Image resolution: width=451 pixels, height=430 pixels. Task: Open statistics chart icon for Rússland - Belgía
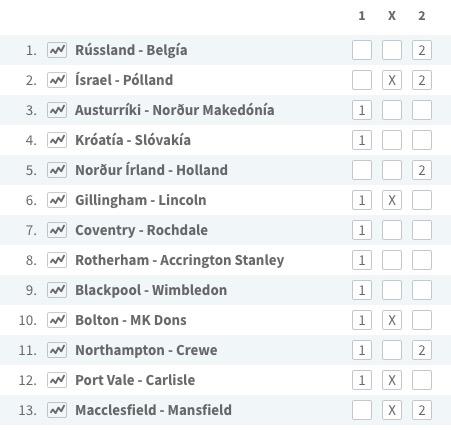tap(57, 50)
